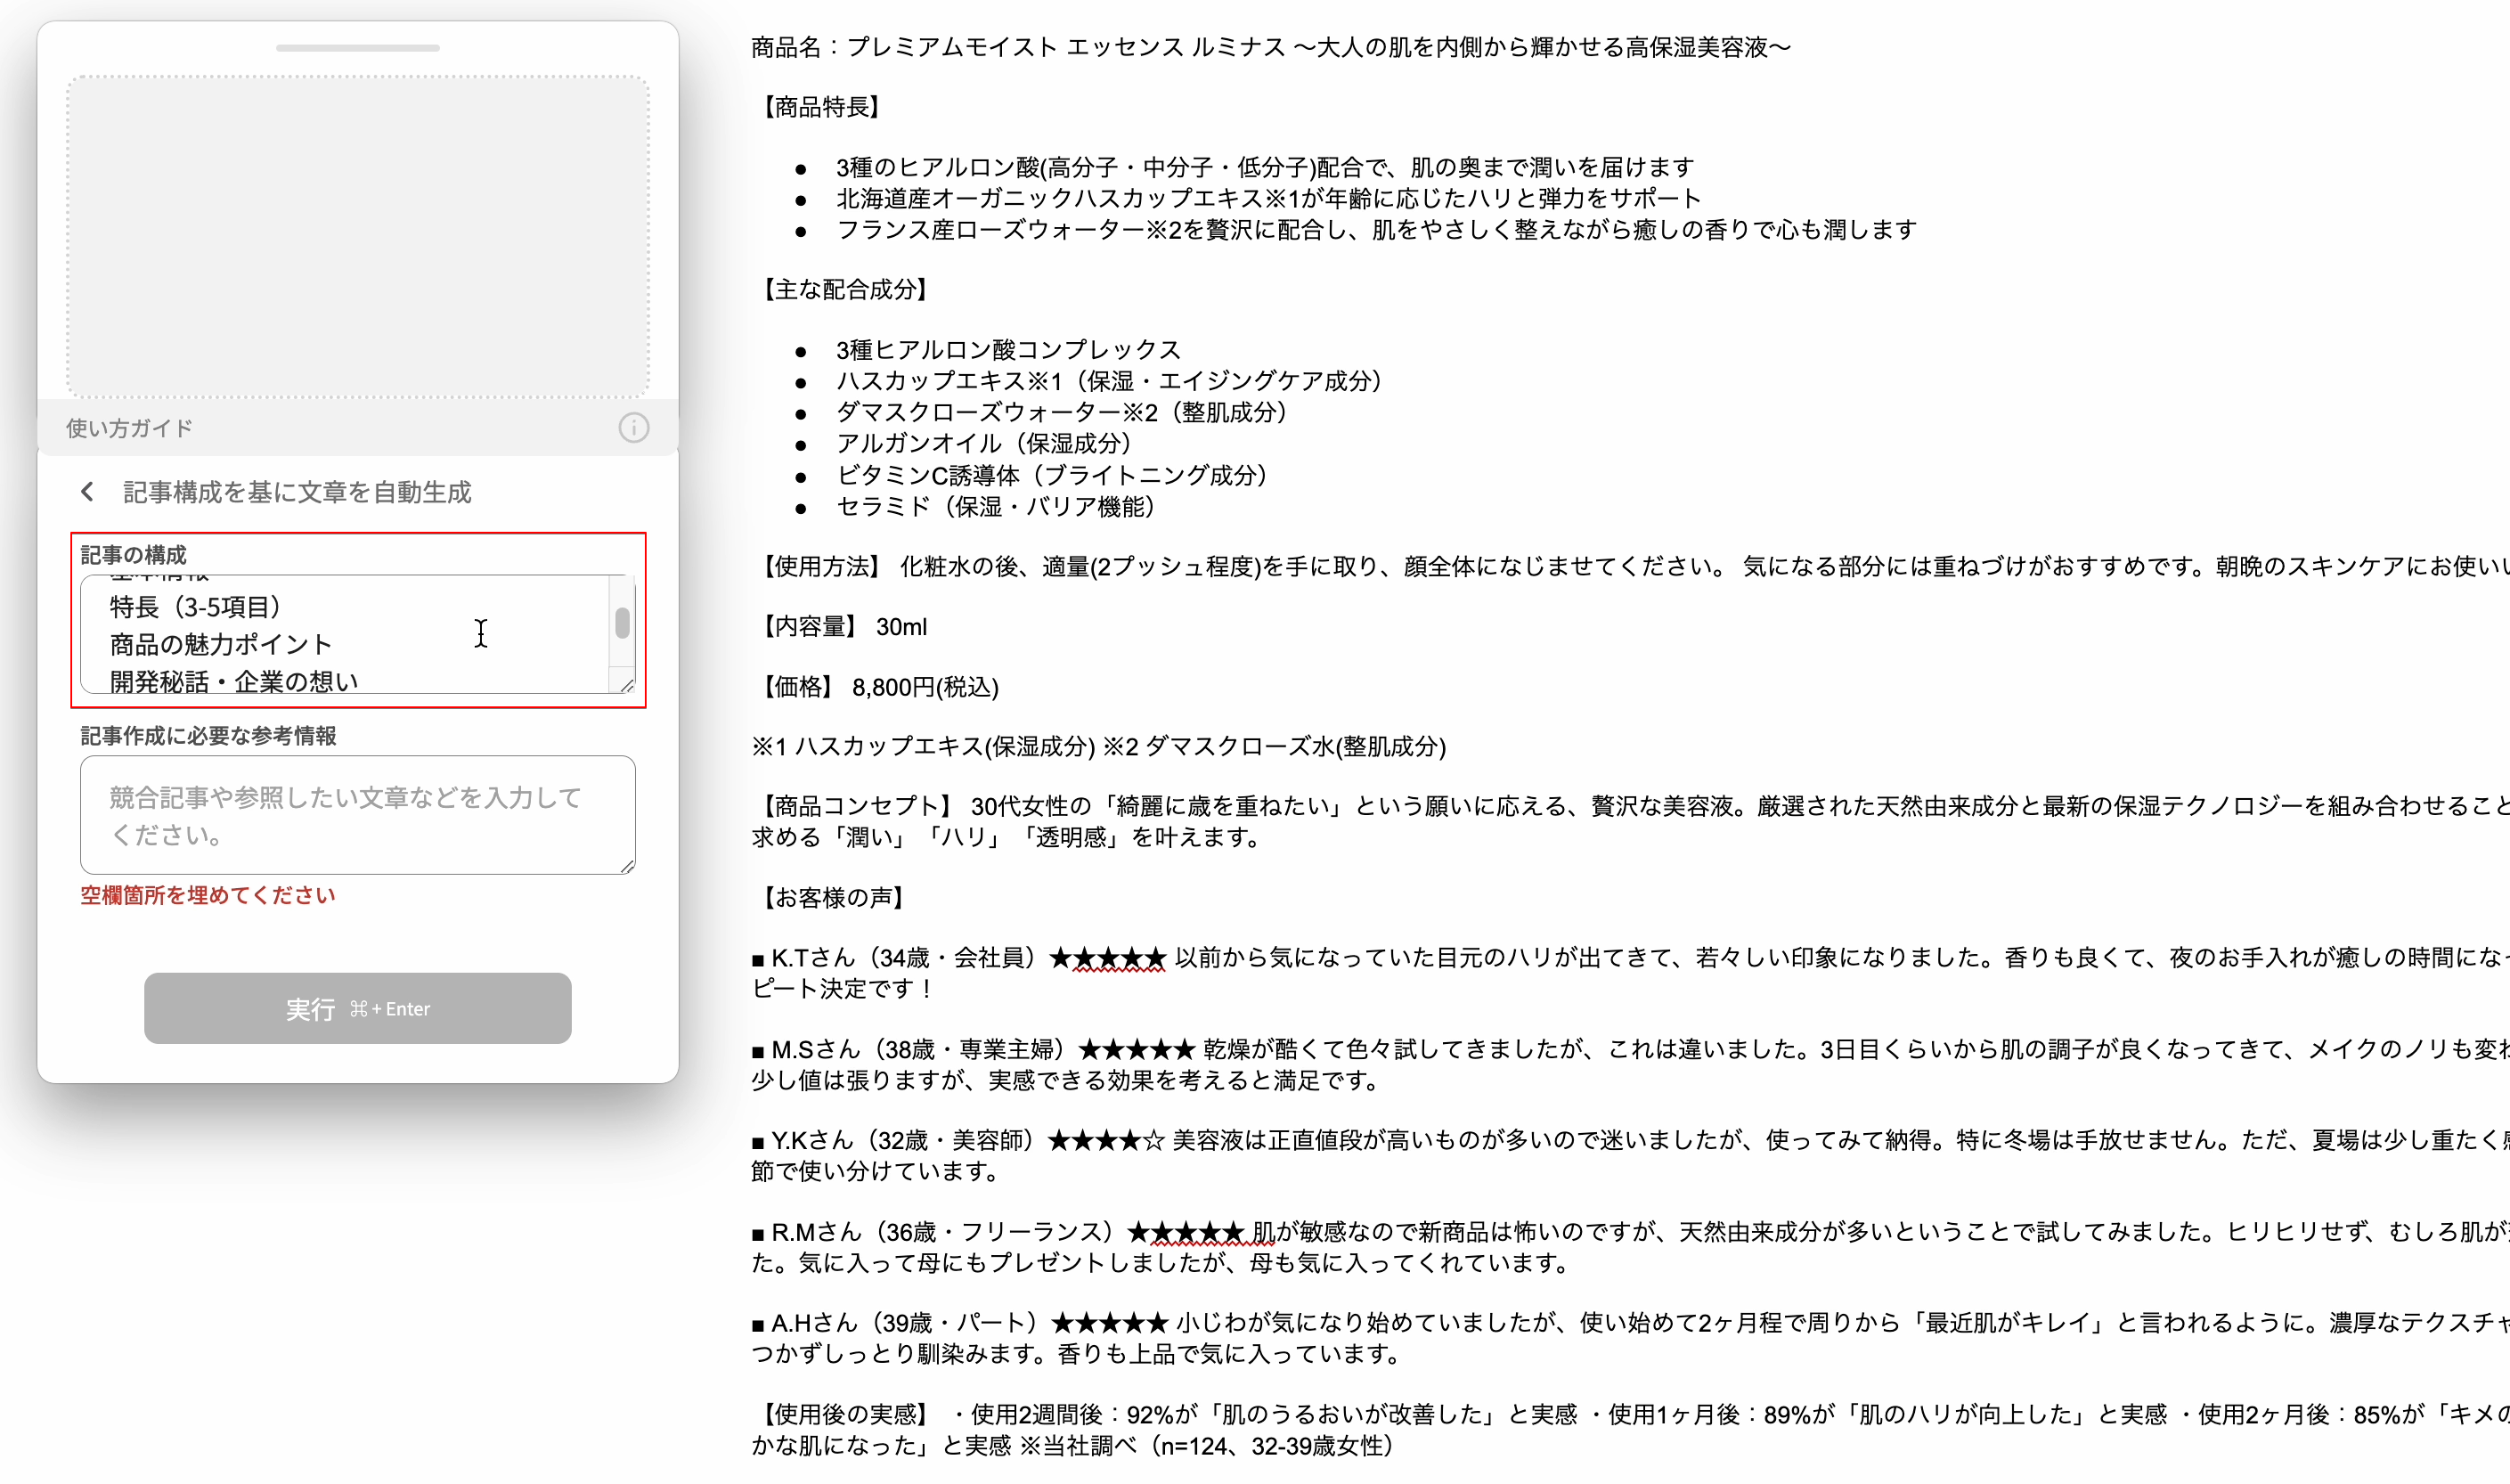
Task: Click the 記事作成に必要な参考情報 label
Action: point(208,735)
